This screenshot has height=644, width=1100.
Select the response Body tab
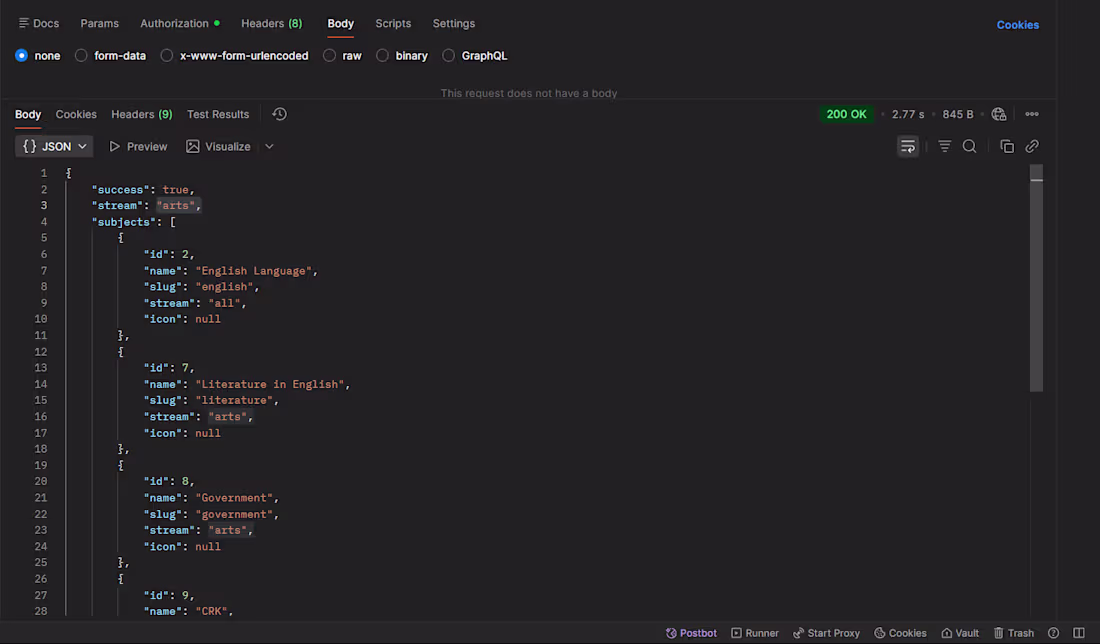pos(28,114)
